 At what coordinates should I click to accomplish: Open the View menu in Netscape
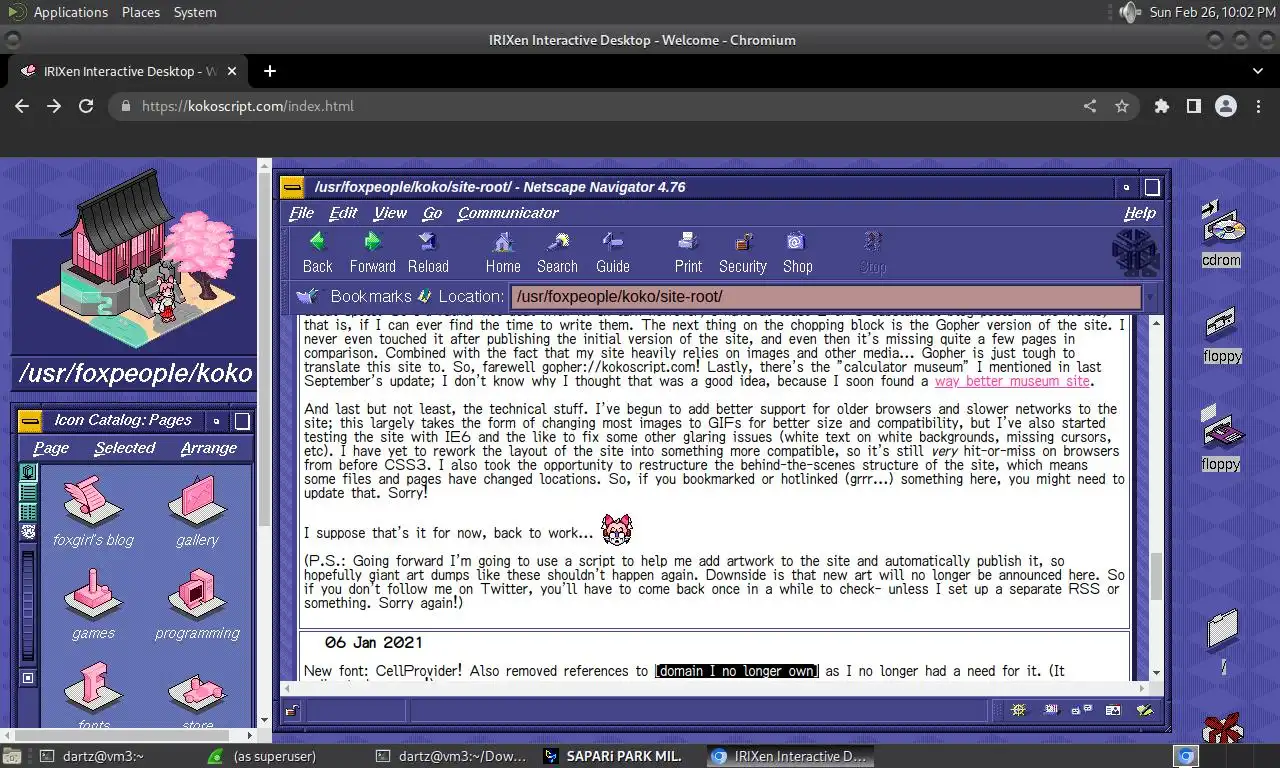390,213
